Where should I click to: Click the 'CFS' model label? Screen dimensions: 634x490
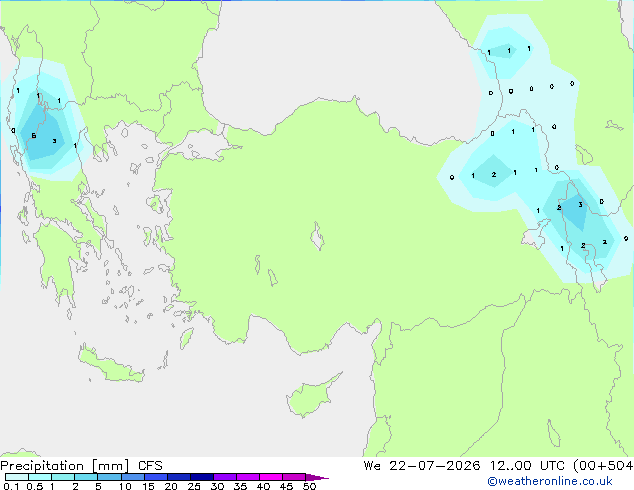(x=150, y=466)
